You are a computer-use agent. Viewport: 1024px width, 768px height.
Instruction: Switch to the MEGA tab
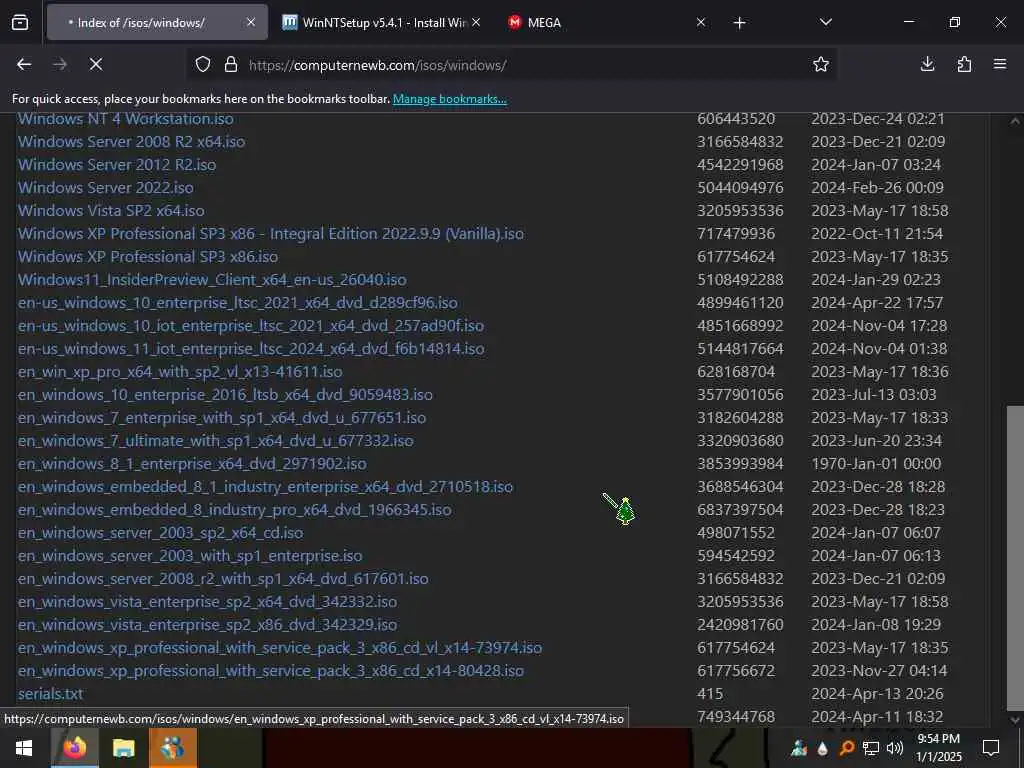point(607,22)
